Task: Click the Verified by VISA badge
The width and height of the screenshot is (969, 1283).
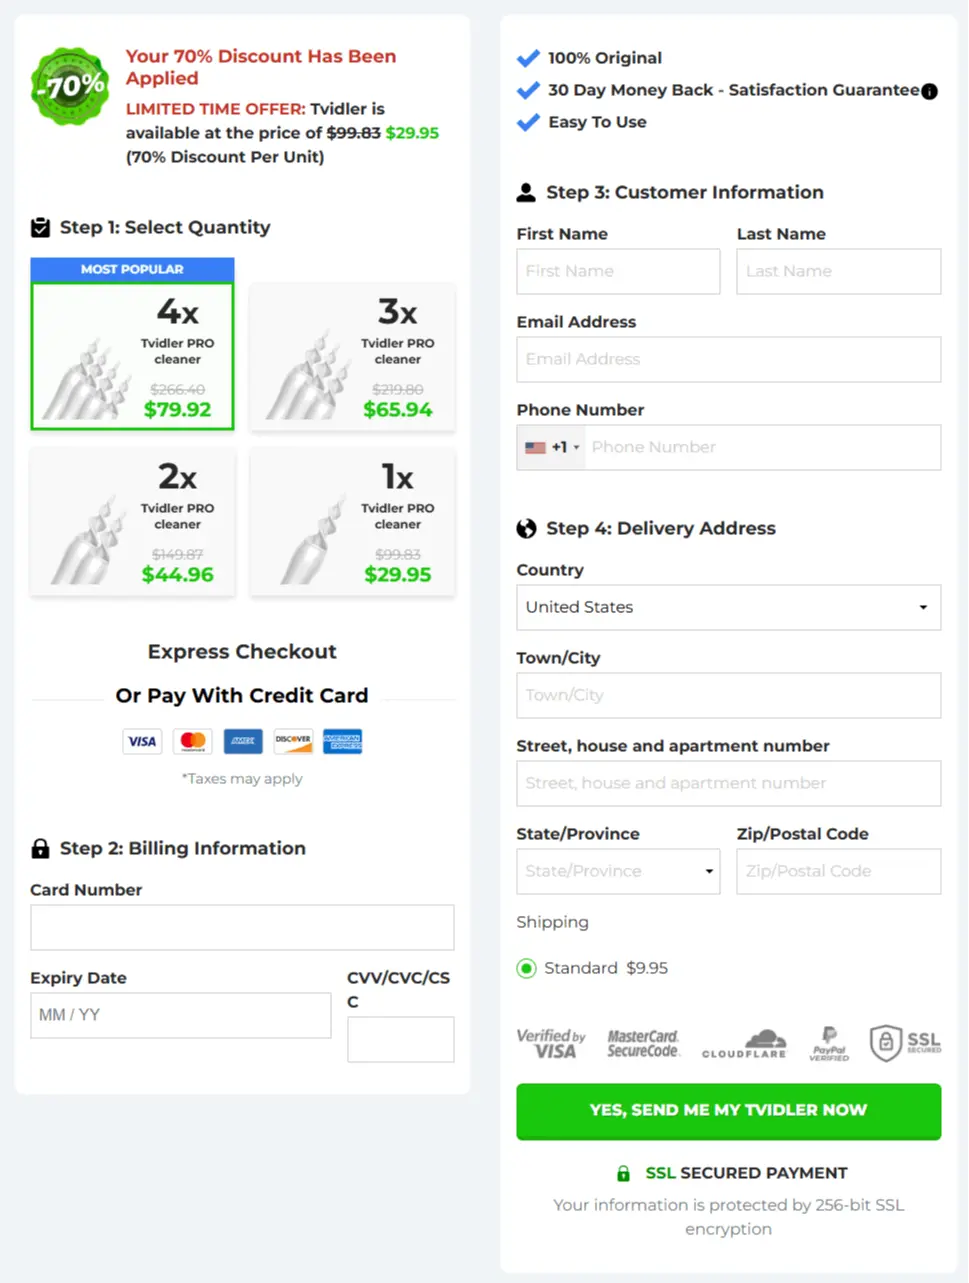Action: click(551, 1043)
